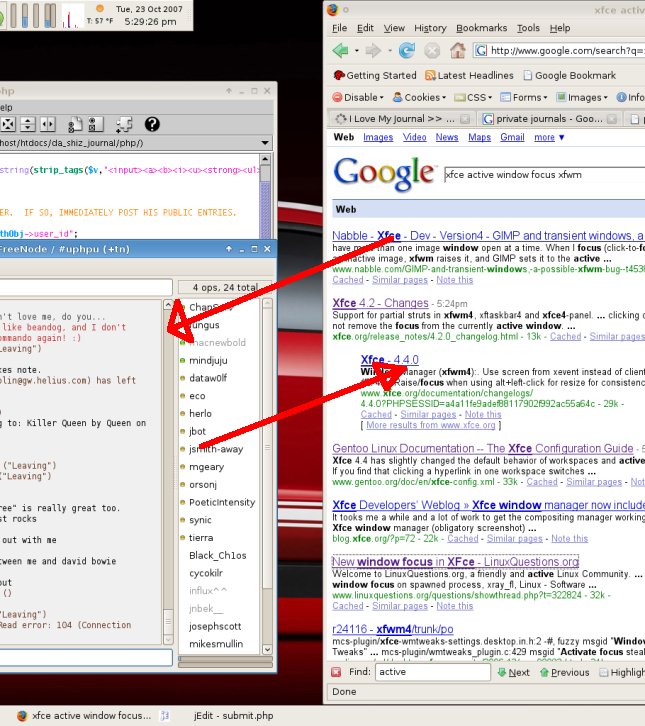Click the Firefox stop button
645x726 pixels.
[432, 50]
